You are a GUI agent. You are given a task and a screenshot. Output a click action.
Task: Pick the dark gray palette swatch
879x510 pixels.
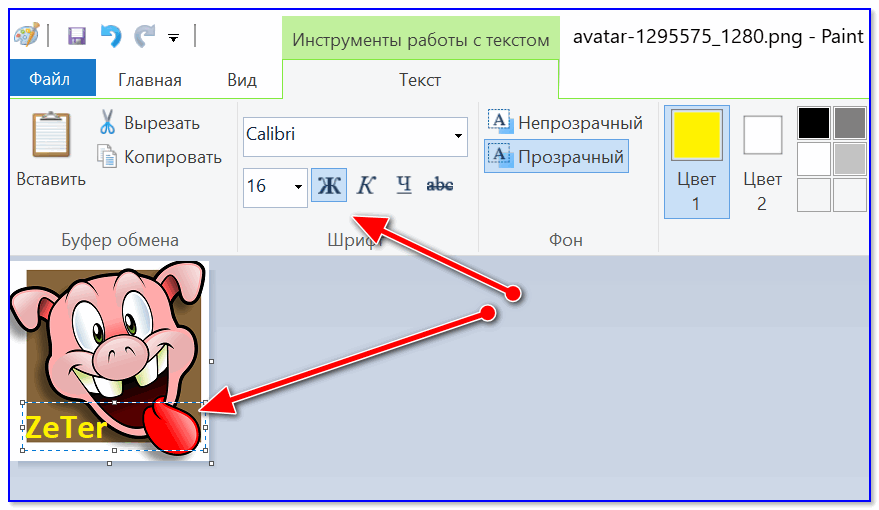tap(850, 123)
